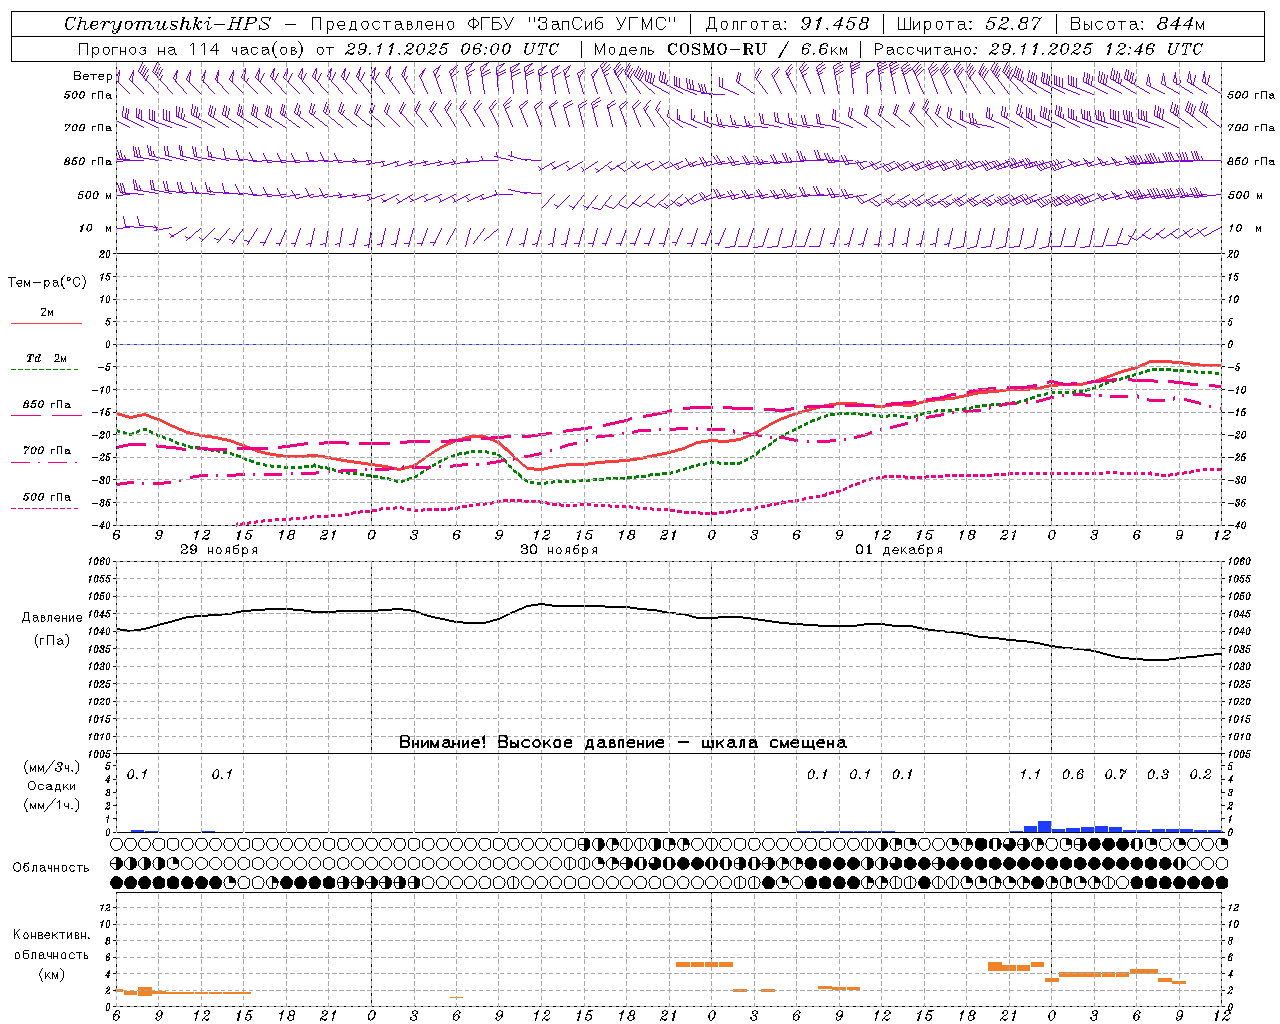Select the 'Модель COSMO-RU / 6.6км' text
Image resolution: width=1280 pixels, height=1024 pixels.
click(720, 49)
